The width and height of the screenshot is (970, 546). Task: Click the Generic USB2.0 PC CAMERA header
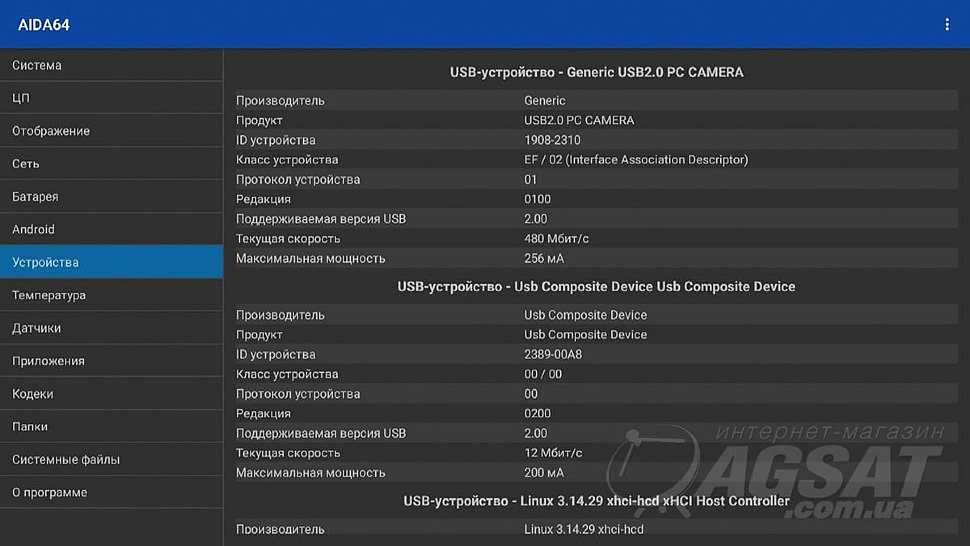click(x=596, y=72)
